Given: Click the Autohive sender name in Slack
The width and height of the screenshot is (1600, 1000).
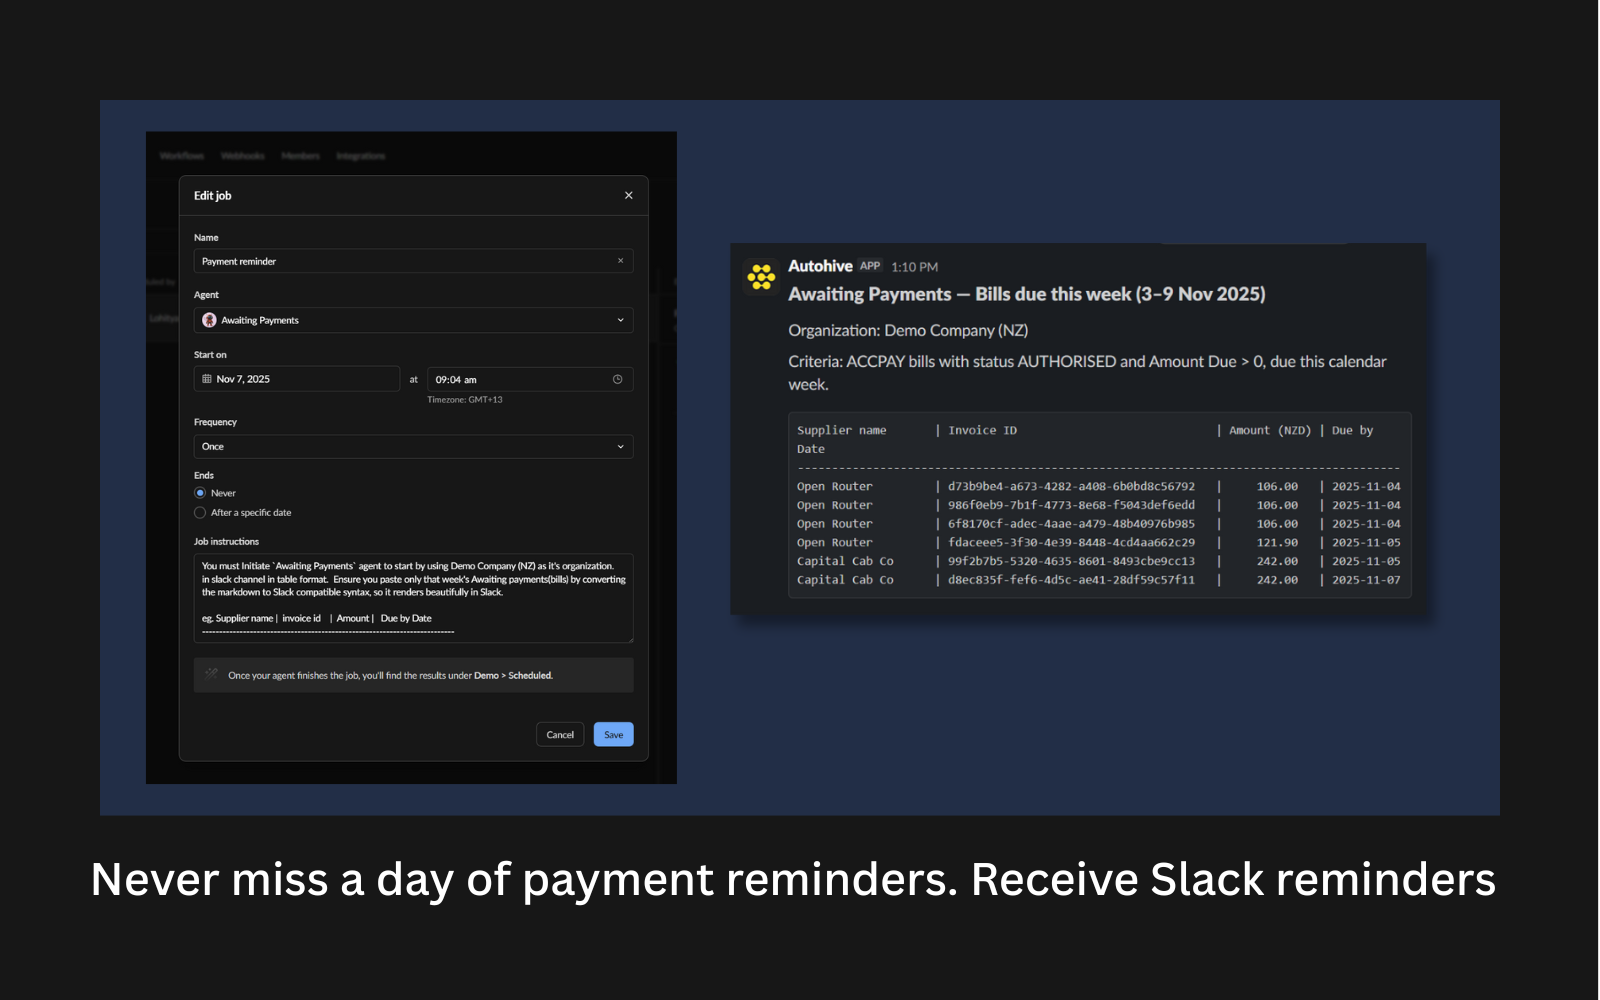Looking at the screenshot, I should (820, 266).
